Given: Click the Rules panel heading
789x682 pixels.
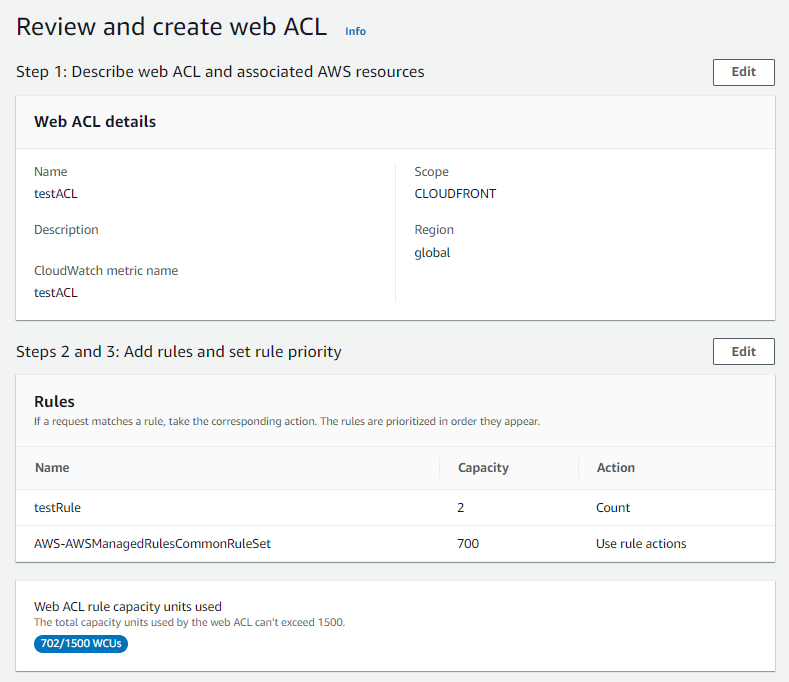Looking at the screenshot, I should [54, 401].
